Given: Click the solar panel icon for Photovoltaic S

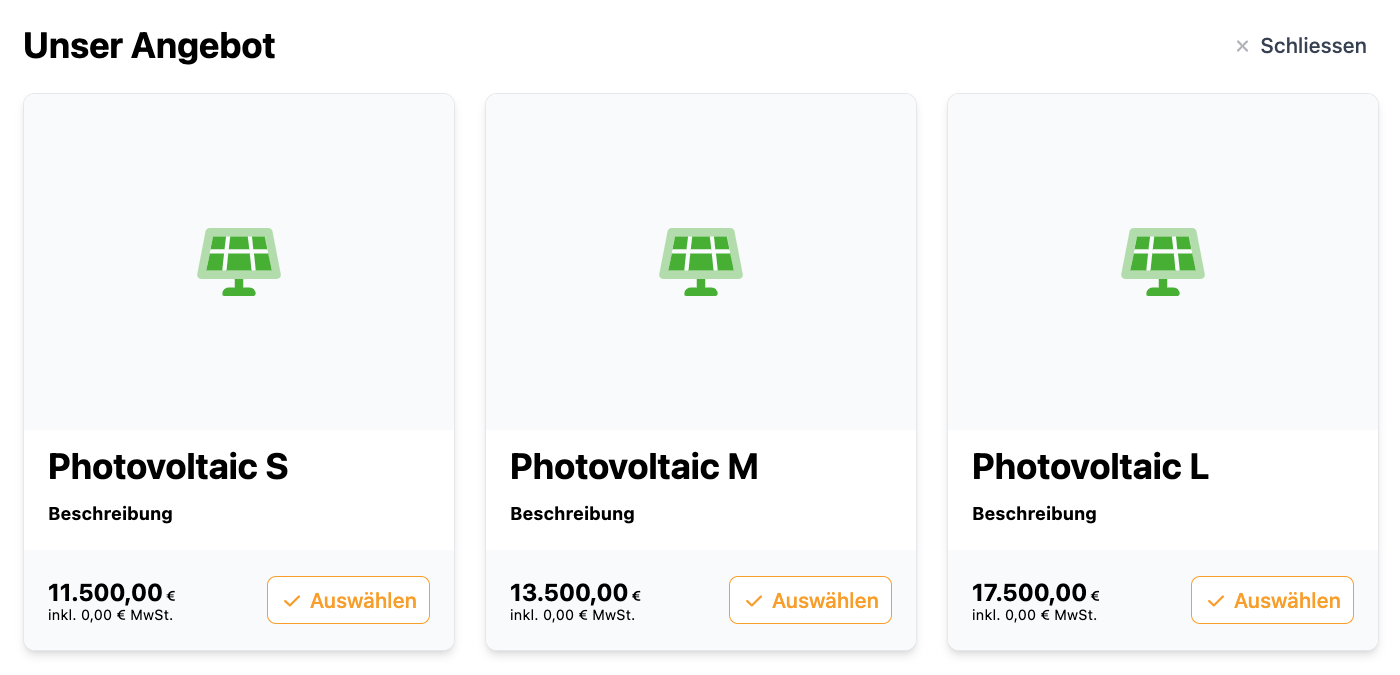Looking at the screenshot, I should [x=239, y=262].
